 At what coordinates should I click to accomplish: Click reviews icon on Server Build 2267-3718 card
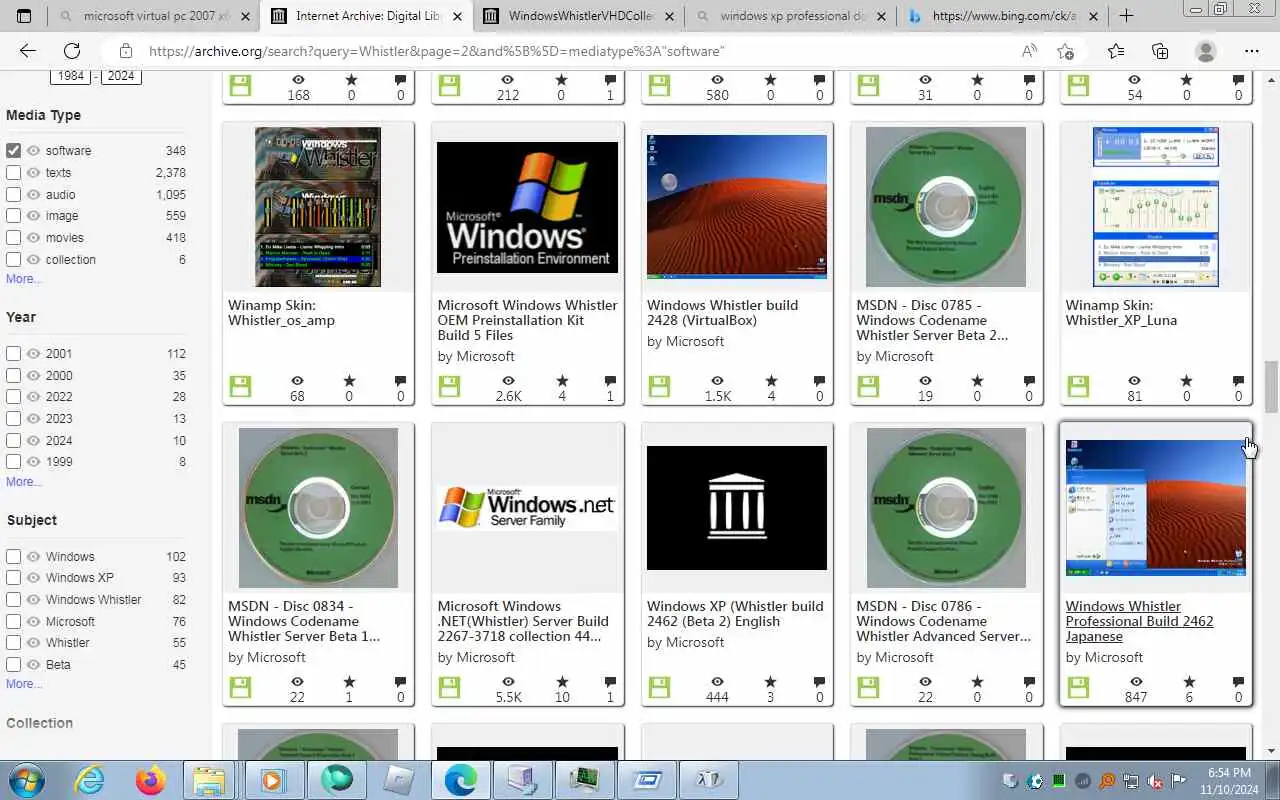pos(610,682)
